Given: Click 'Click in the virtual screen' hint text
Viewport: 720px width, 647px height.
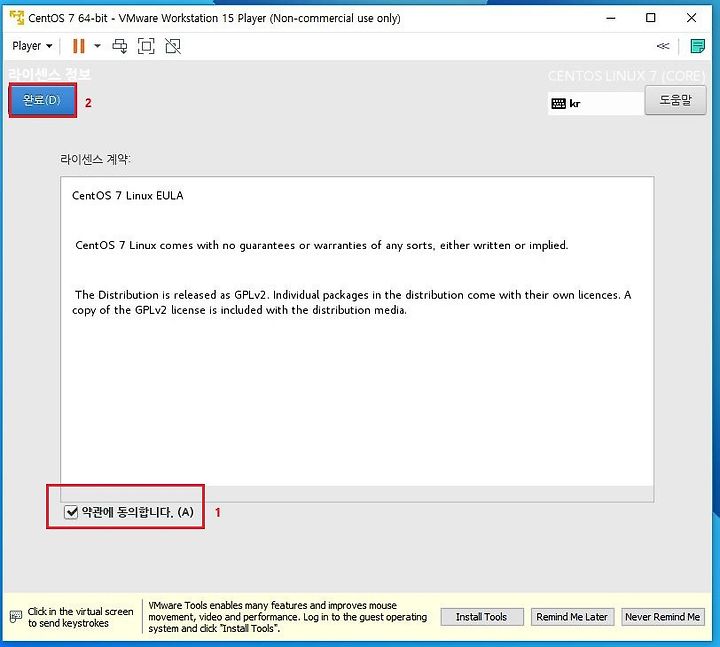Looking at the screenshot, I should (80, 617).
